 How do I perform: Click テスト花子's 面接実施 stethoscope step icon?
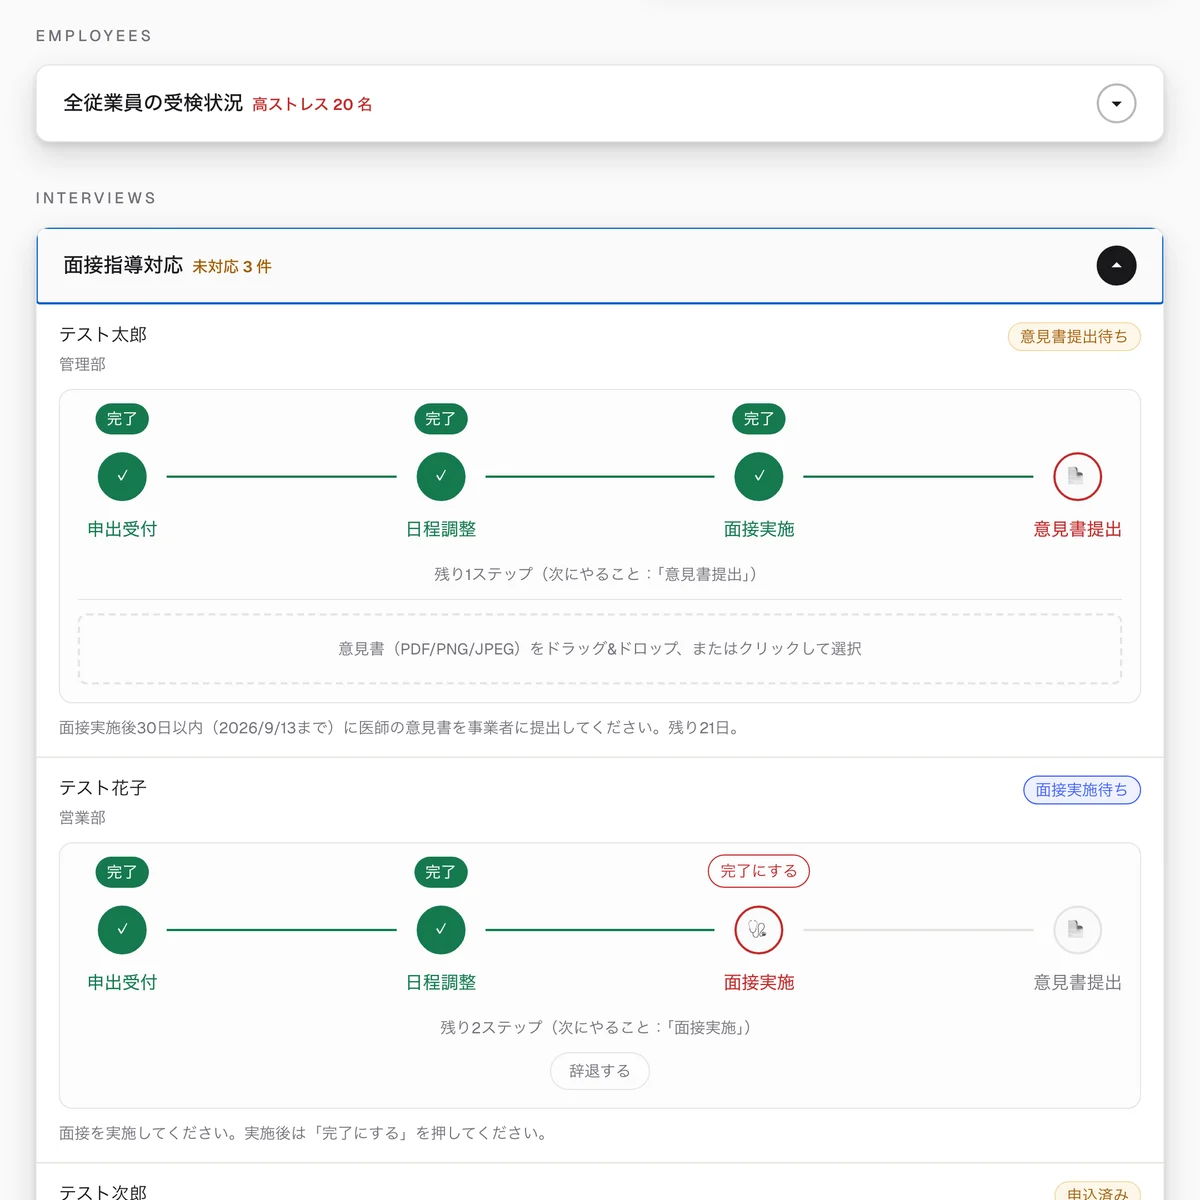759,930
